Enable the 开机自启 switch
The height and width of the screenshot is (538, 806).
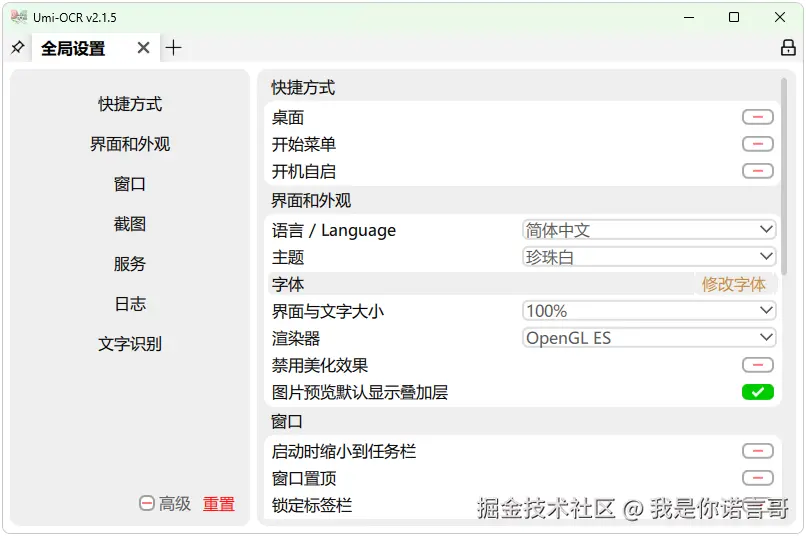(757, 171)
